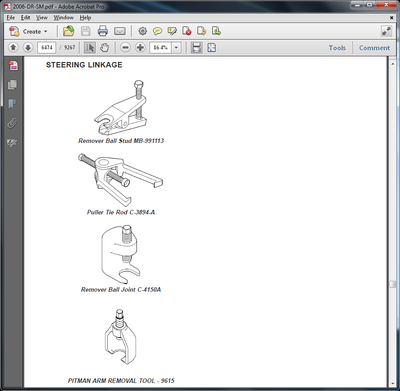Click the delete page icon
The image size is (400, 391).
pos(187,31)
